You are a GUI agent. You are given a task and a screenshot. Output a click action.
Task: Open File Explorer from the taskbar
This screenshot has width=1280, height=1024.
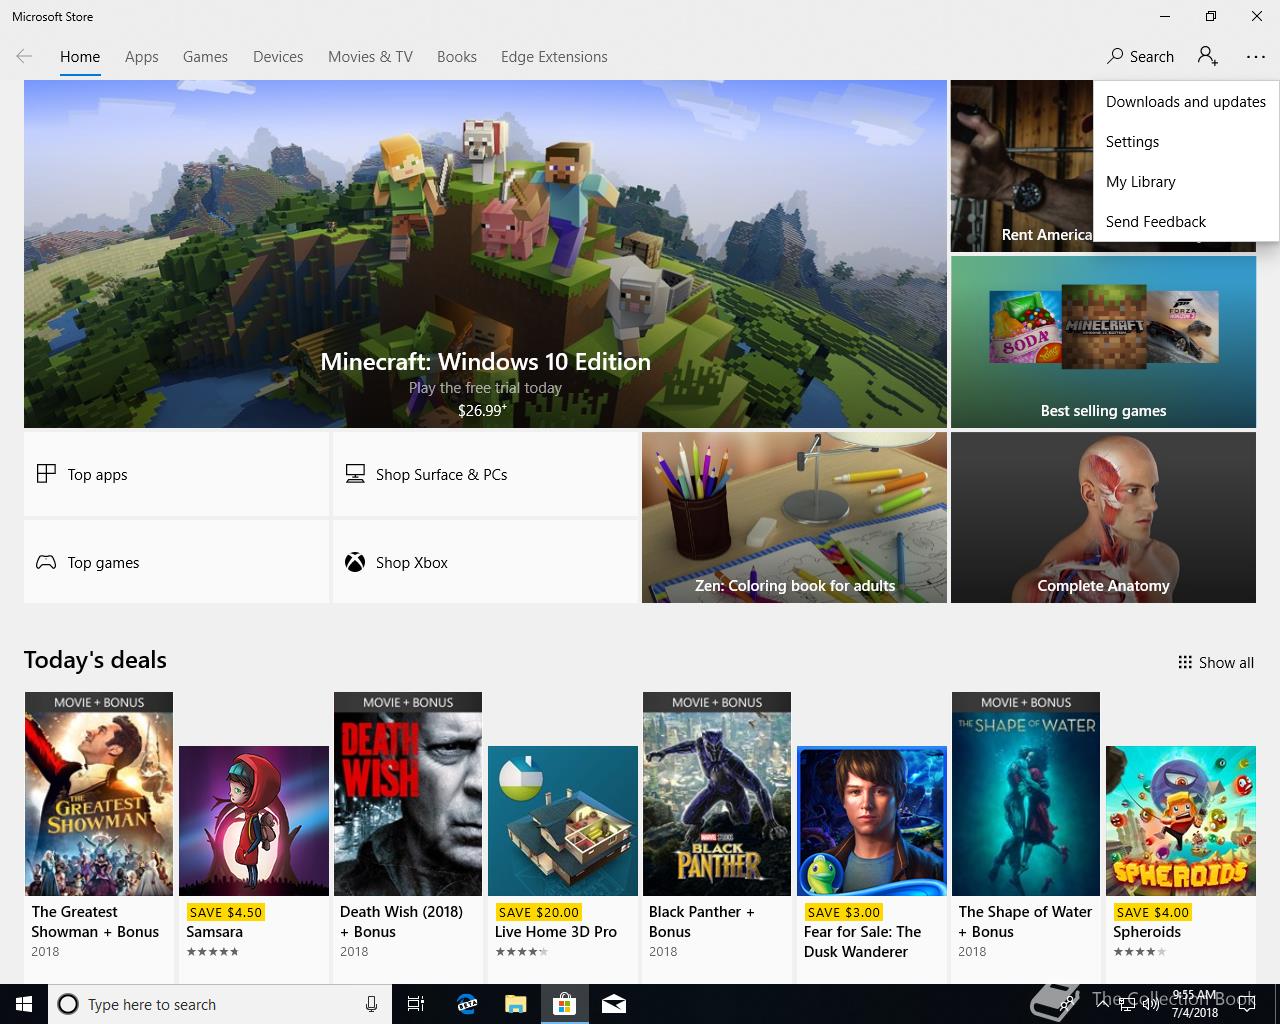(516, 1004)
